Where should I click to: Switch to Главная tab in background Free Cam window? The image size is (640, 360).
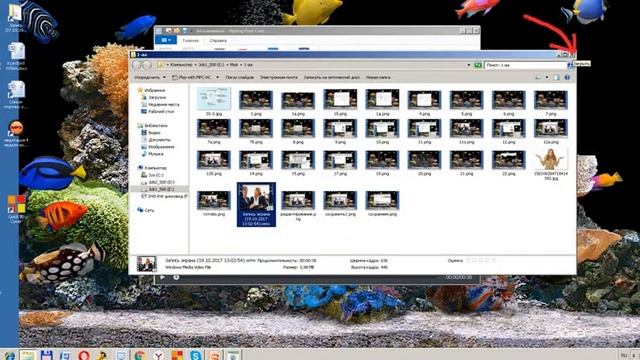190,40
